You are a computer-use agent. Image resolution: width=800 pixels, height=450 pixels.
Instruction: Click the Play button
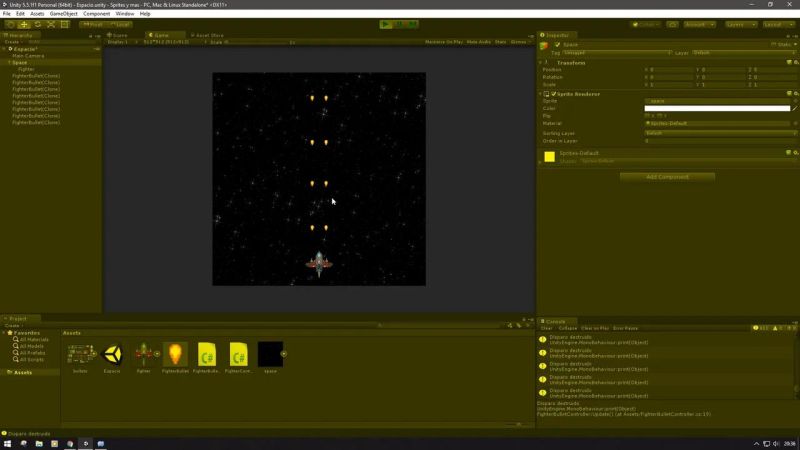click(386, 24)
